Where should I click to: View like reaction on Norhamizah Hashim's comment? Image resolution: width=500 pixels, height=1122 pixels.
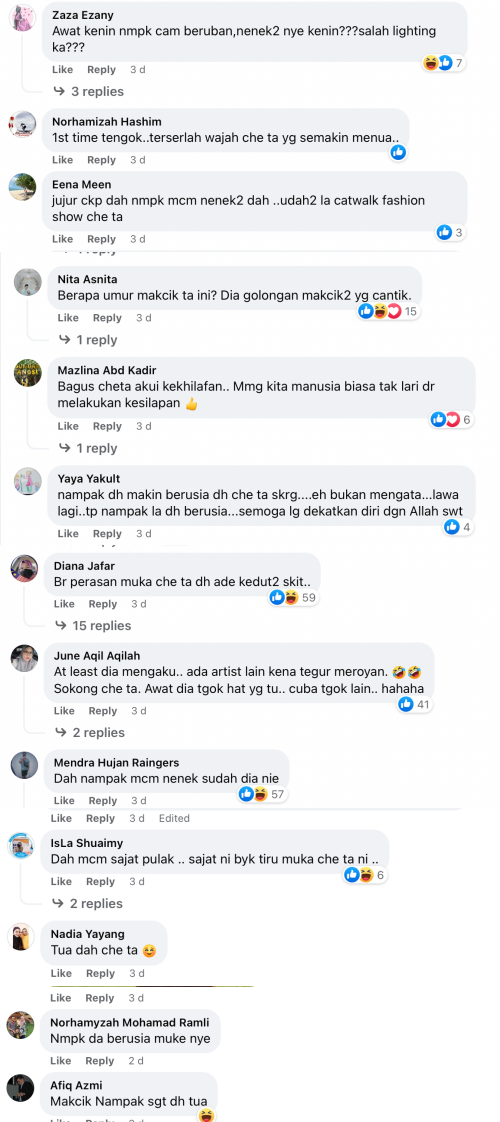coord(398,152)
